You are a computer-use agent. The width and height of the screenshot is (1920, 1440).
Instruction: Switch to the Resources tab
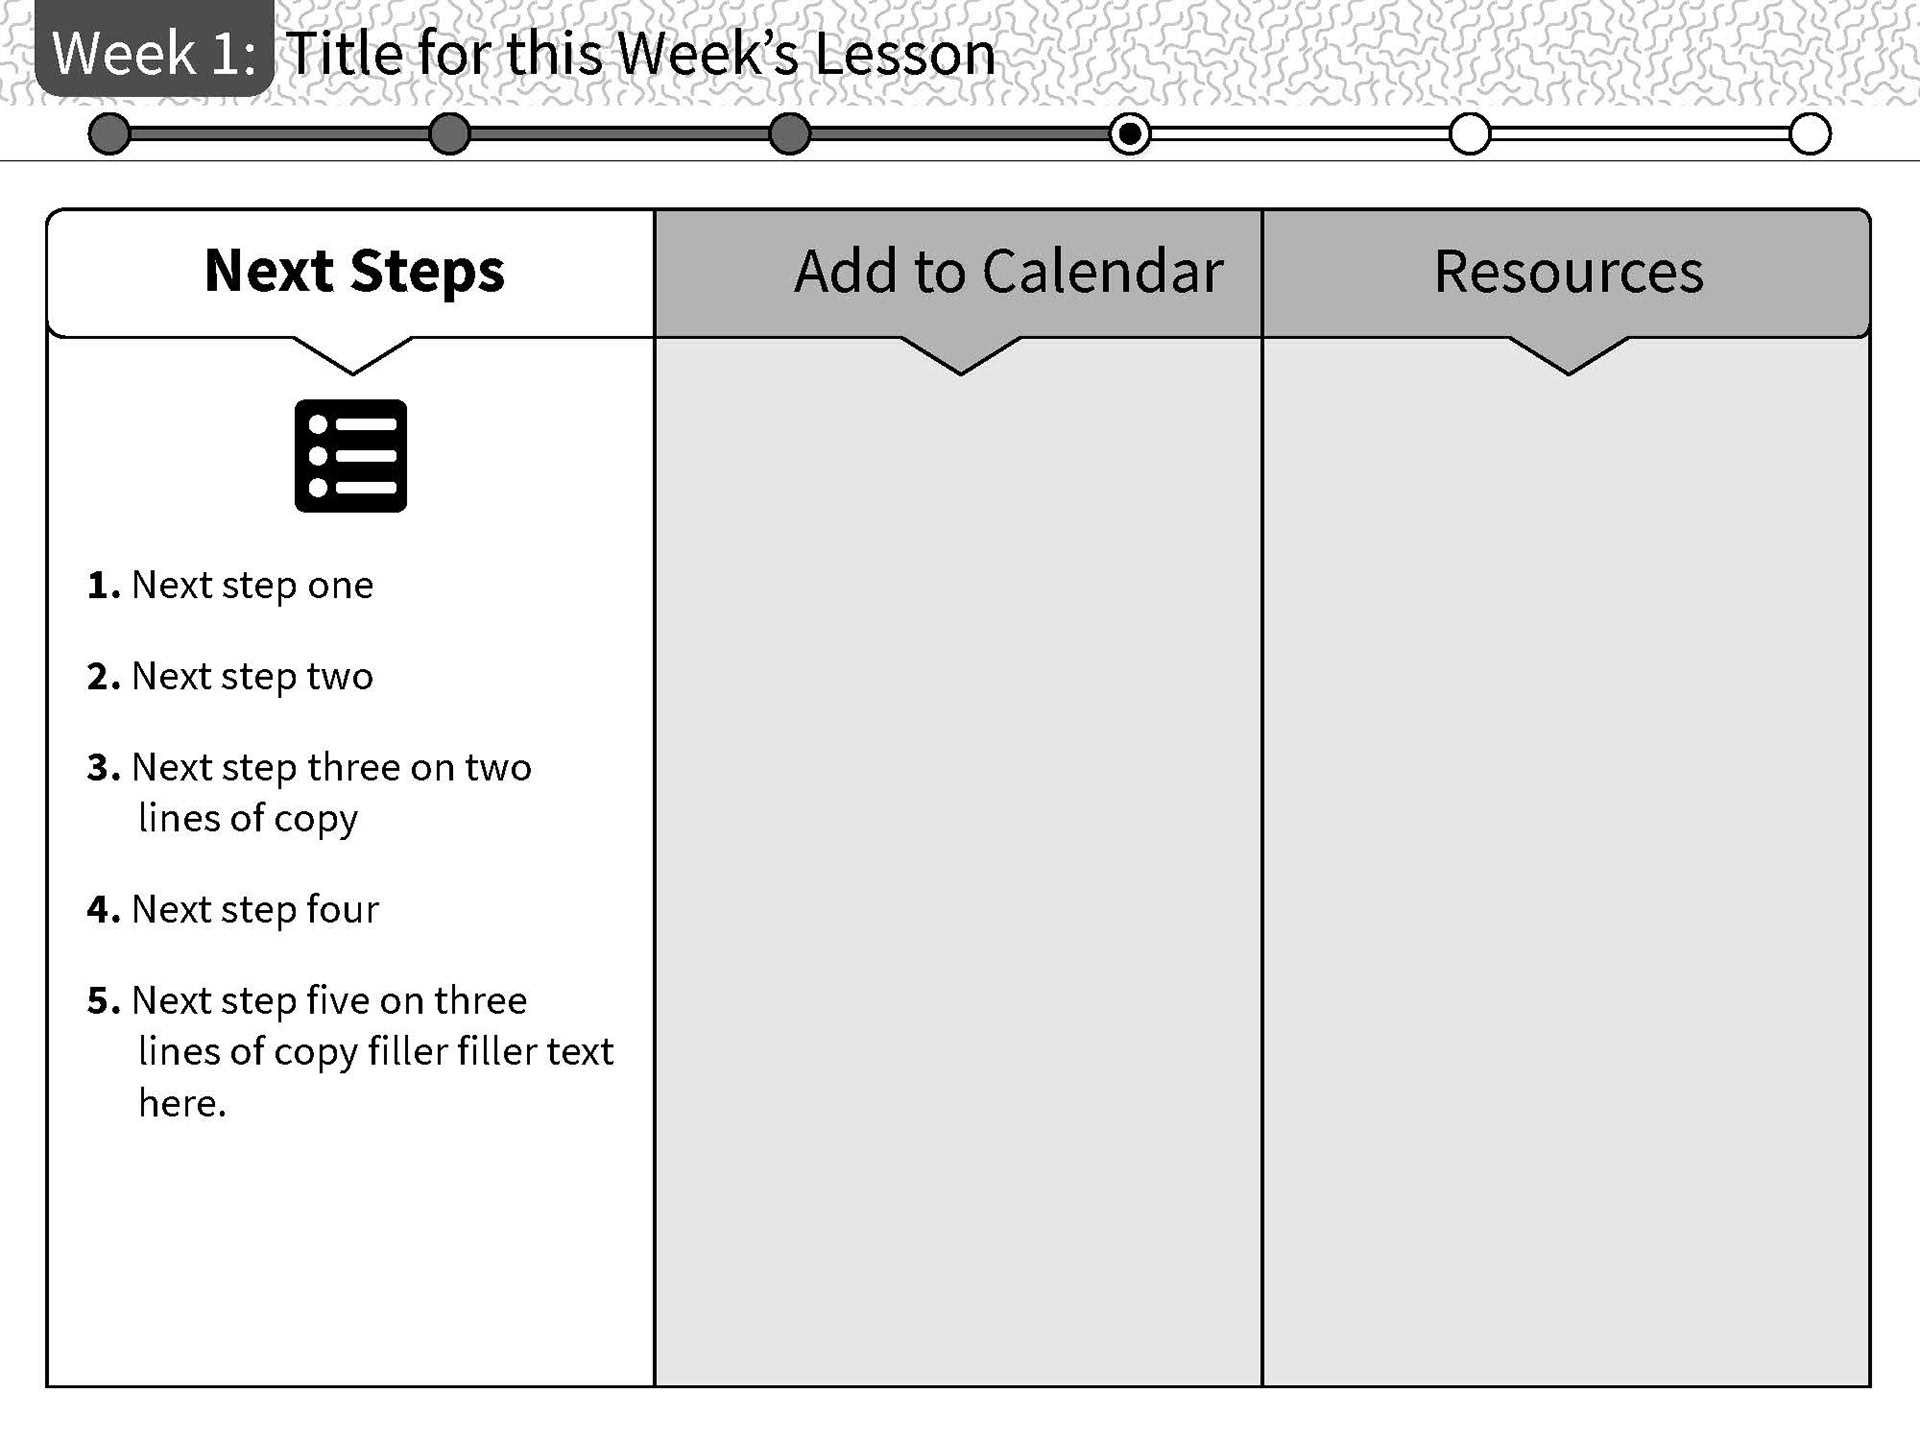point(1566,273)
